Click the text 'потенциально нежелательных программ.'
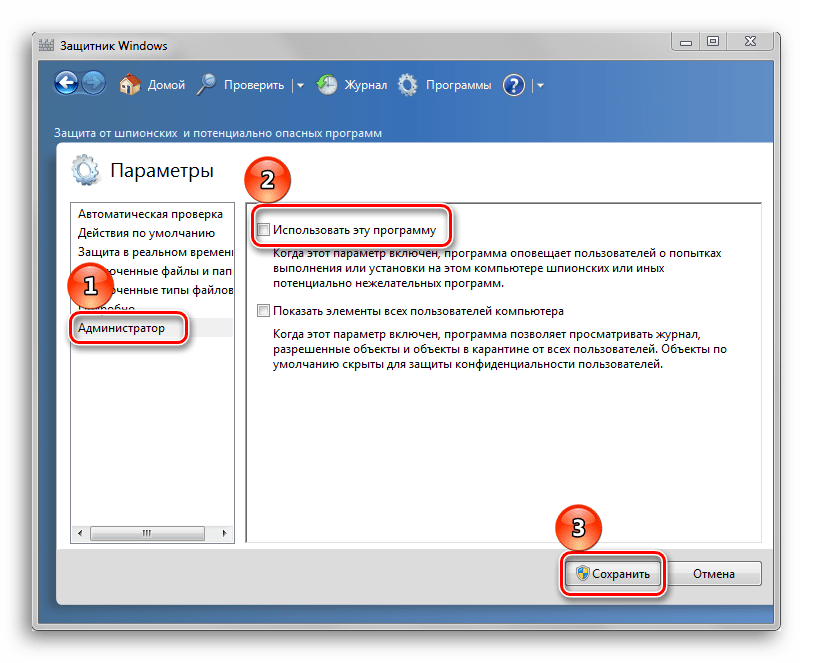813x663 pixels. [x=388, y=284]
